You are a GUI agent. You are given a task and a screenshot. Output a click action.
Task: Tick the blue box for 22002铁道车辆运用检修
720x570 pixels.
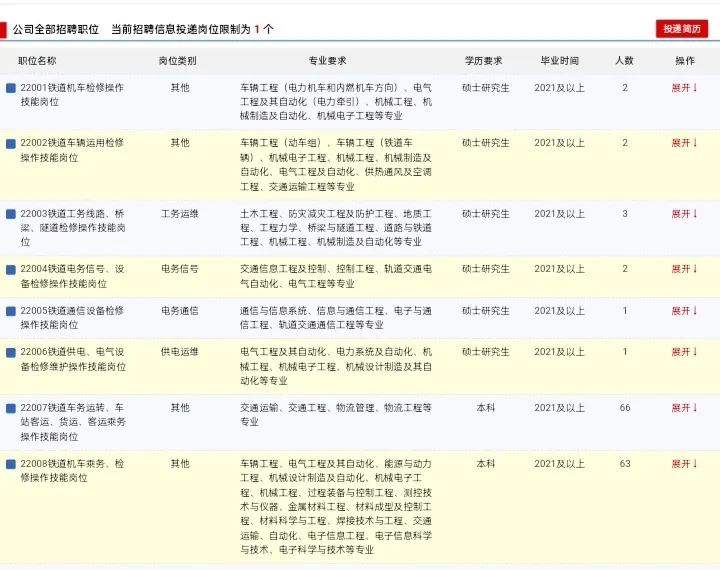[x=11, y=143]
